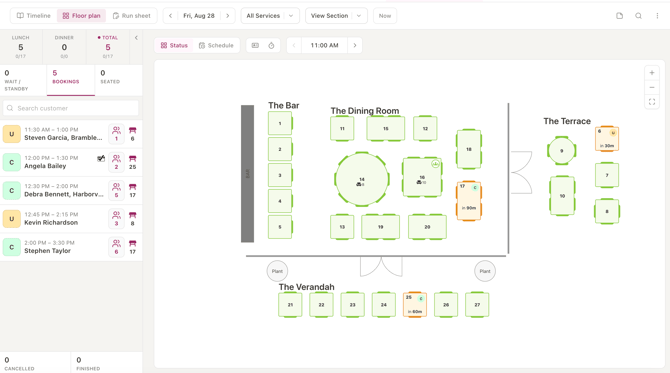Toggle the Status floor view
This screenshot has height=373, width=670.
pos(174,45)
